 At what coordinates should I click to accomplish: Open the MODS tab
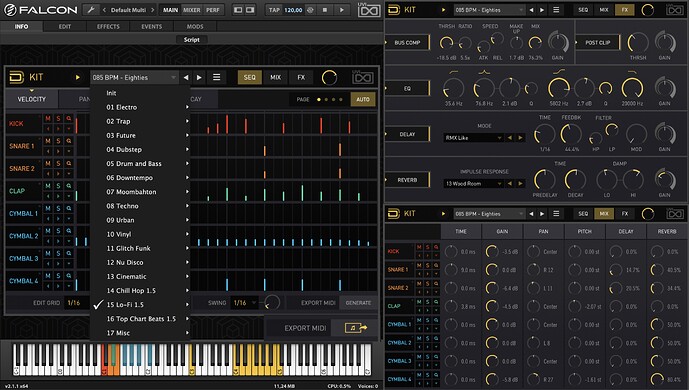point(195,26)
